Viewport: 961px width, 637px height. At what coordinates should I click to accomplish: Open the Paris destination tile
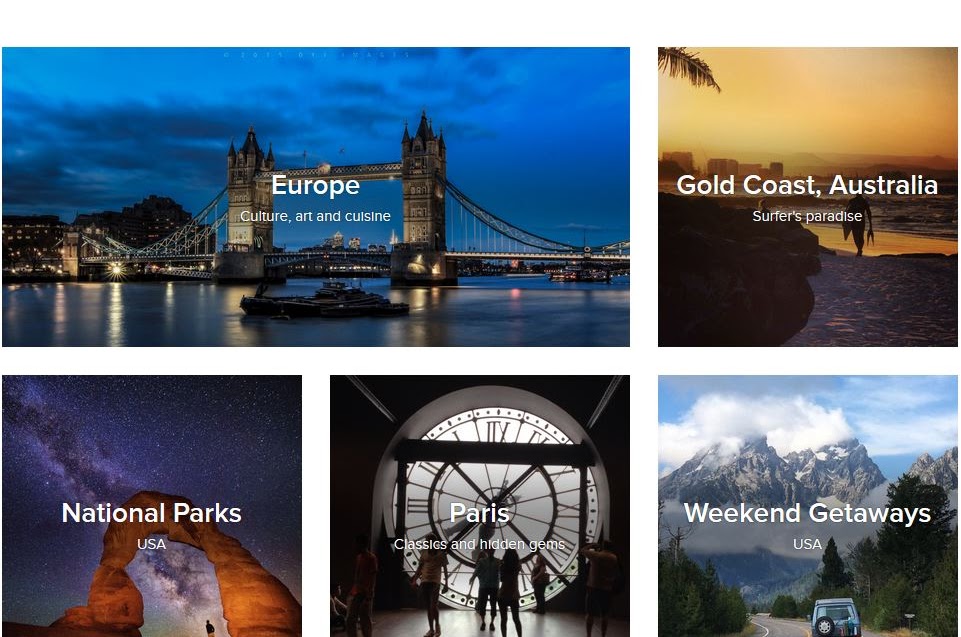tap(480, 506)
